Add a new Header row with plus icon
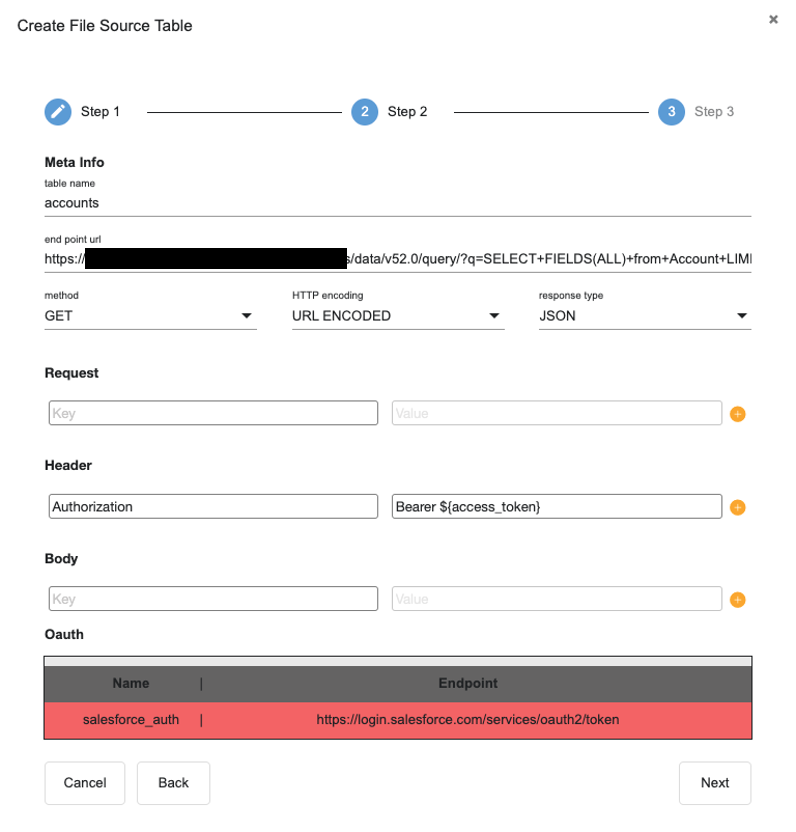Viewport: 796px width, 832px height. click(738, 507)
